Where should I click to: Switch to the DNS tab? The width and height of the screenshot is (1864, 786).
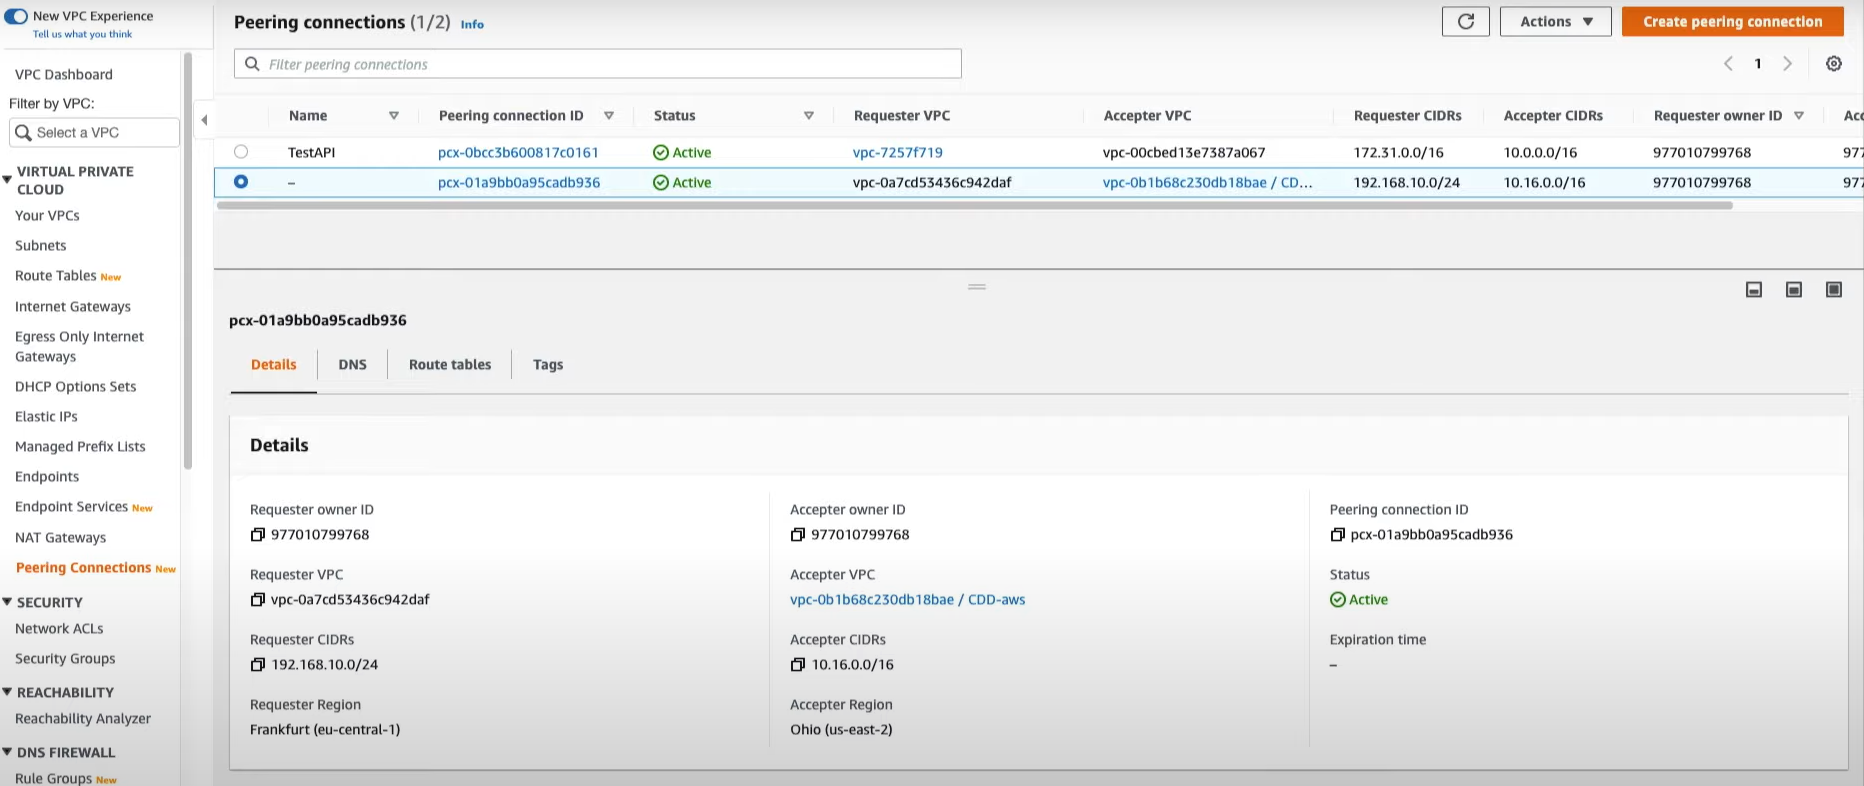coord(352,365)
